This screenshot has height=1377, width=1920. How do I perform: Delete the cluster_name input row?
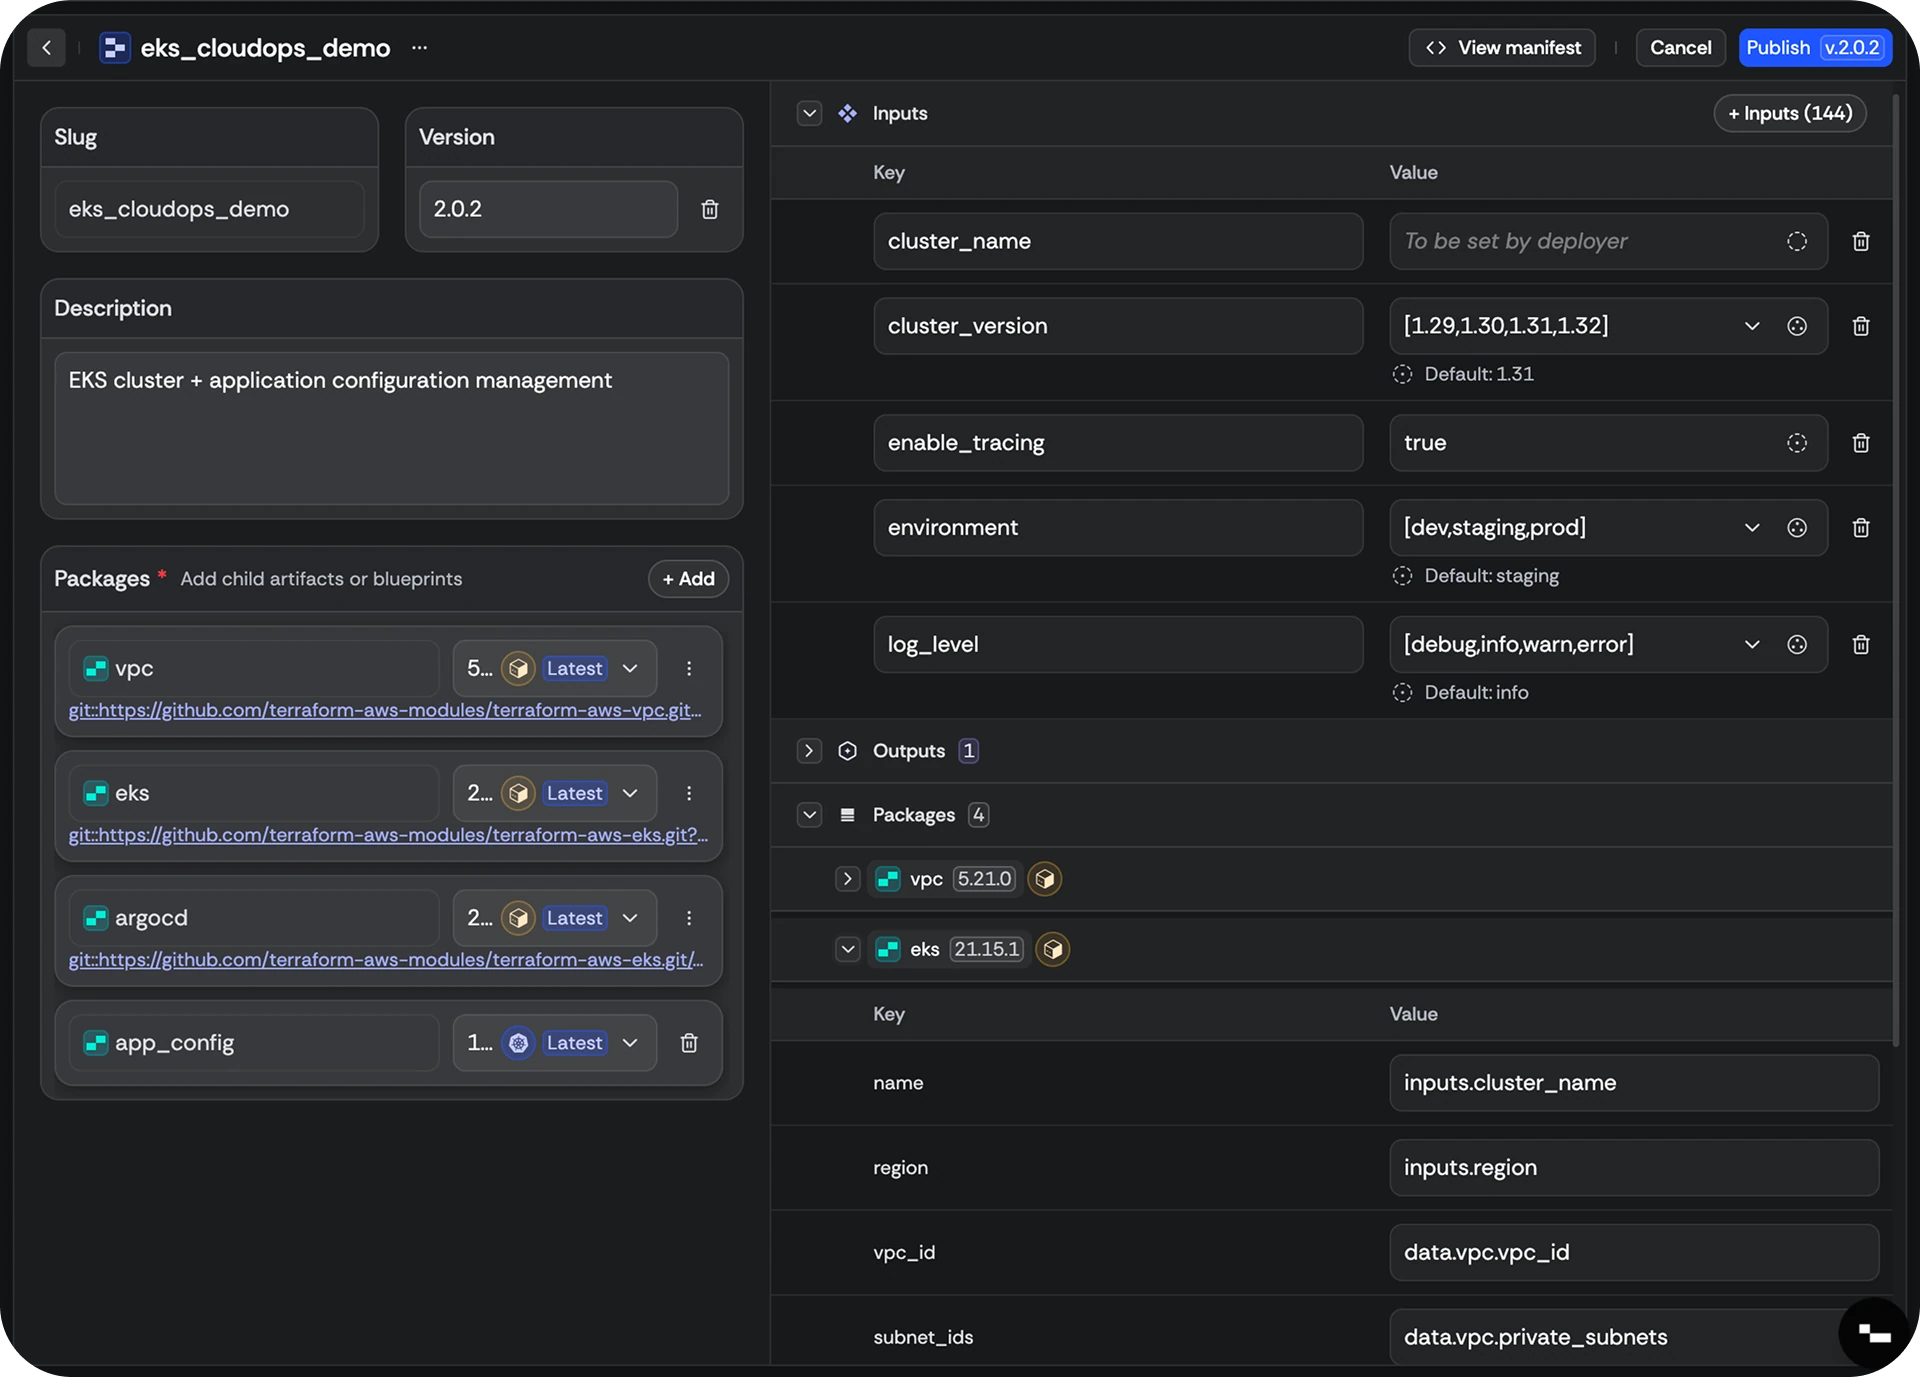[1861, 241]
